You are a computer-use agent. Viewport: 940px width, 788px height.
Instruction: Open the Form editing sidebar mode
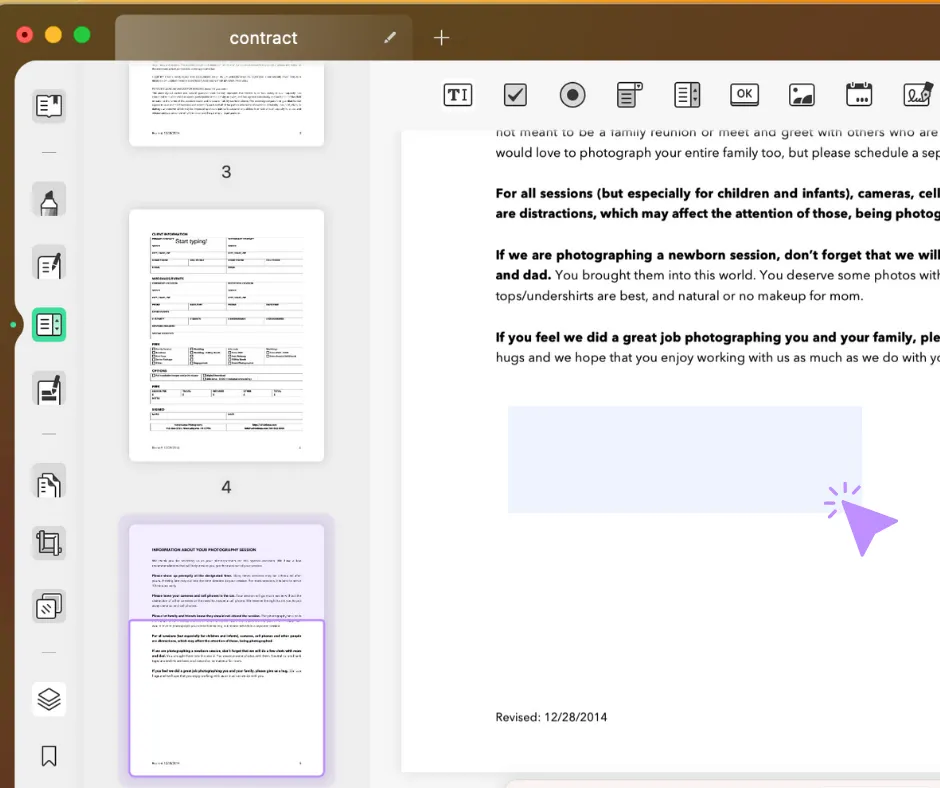click(48, 325)
